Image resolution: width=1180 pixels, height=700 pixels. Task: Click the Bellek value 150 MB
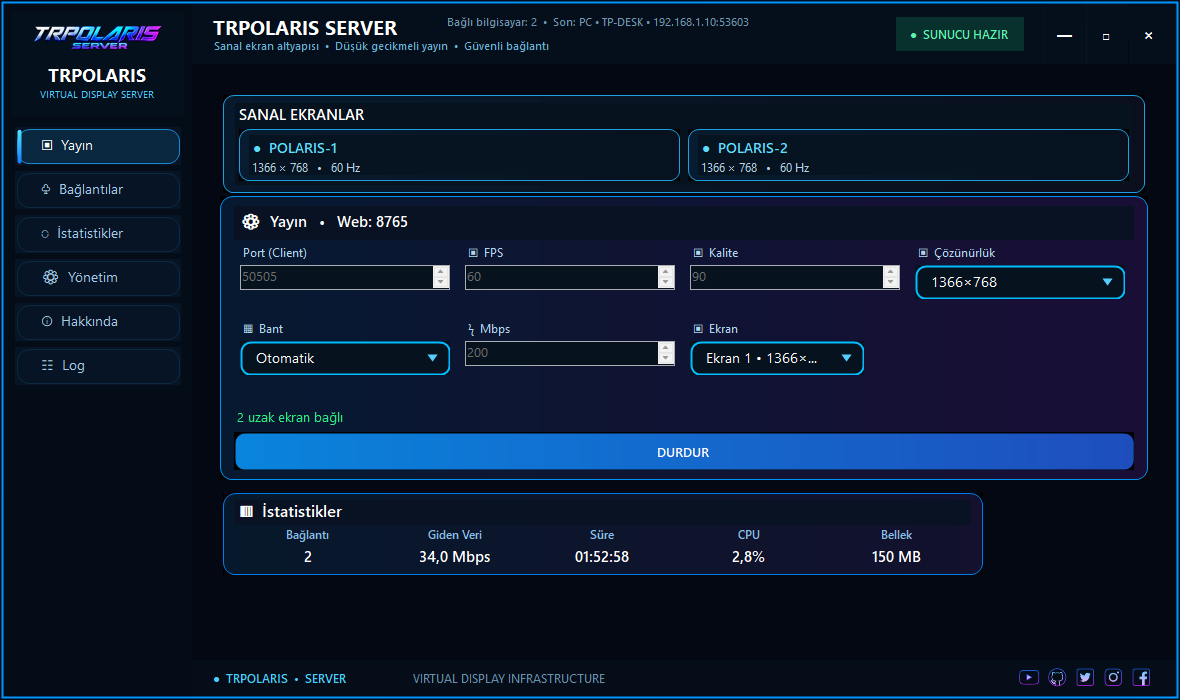tap(896, 557)
